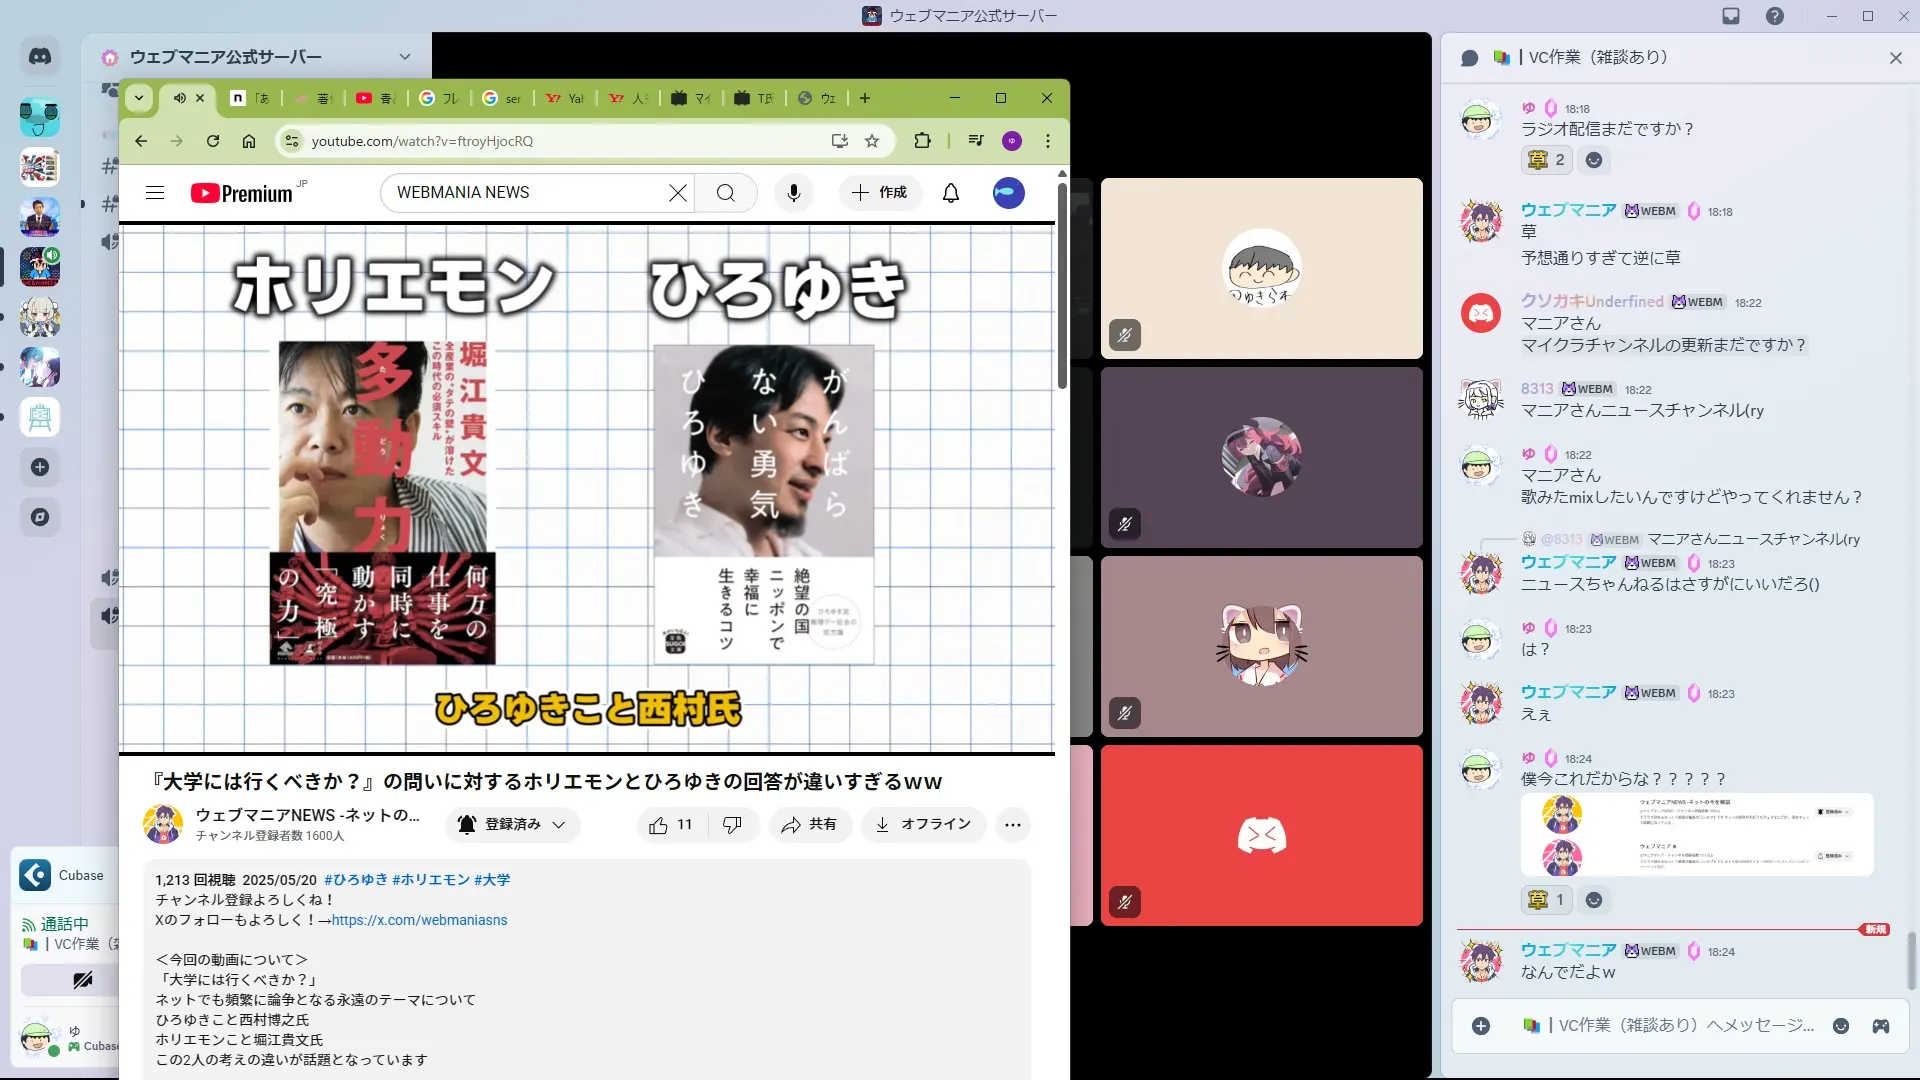Open video more actions three-dot menu
This screenshot has height=1080, width=1920.
coord(1012,825)
